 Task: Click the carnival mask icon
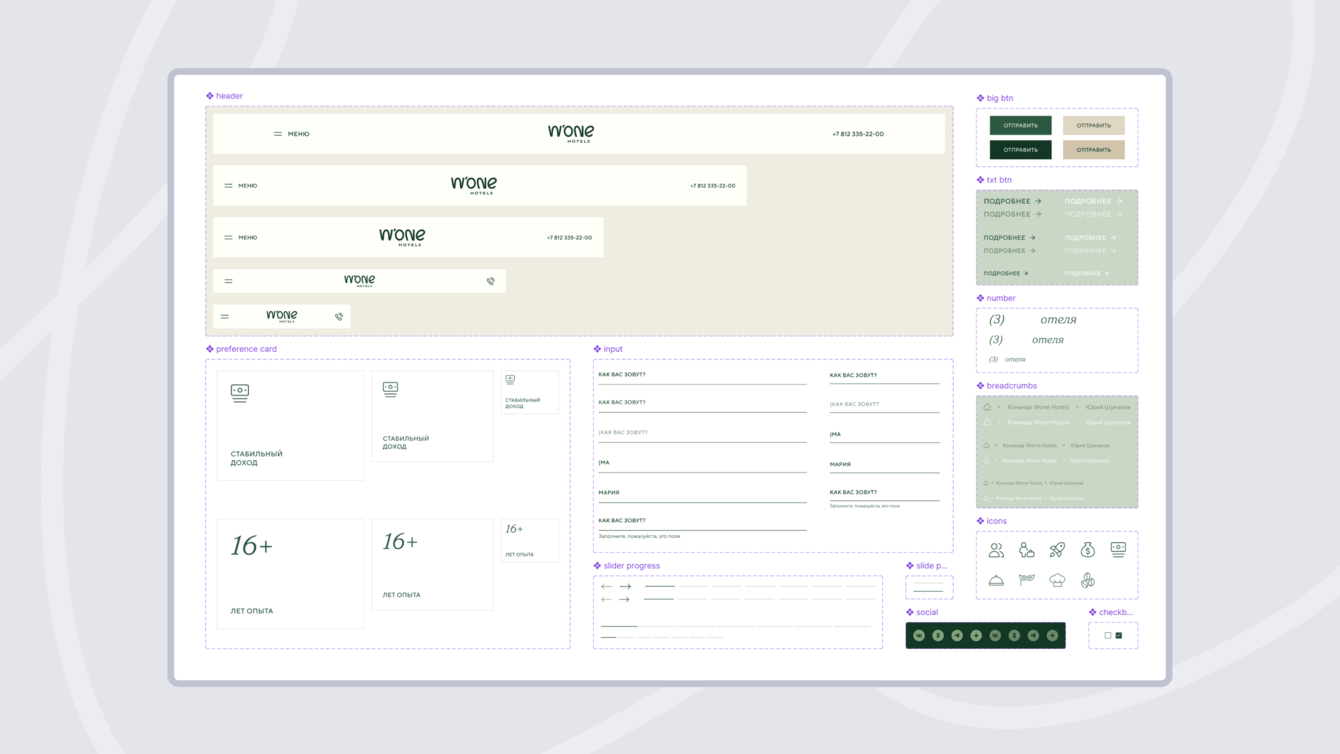coord(1027,580)
